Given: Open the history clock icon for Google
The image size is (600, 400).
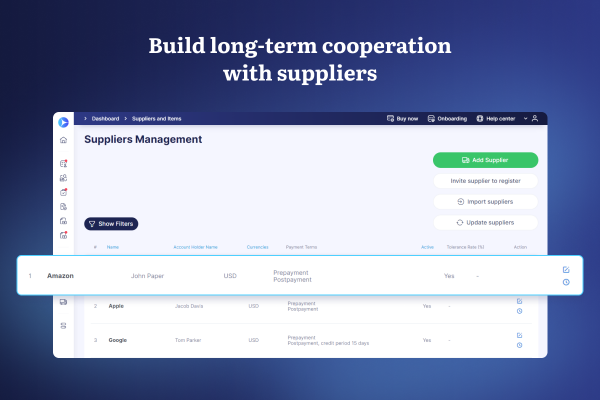Looking at the screenshot, I should coord(519,345).
